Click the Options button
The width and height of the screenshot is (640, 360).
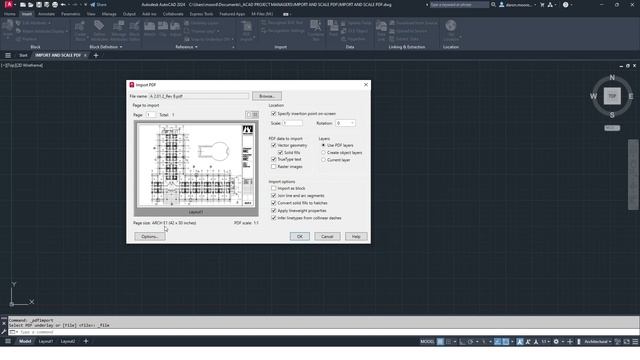click(x=149, y=236)
